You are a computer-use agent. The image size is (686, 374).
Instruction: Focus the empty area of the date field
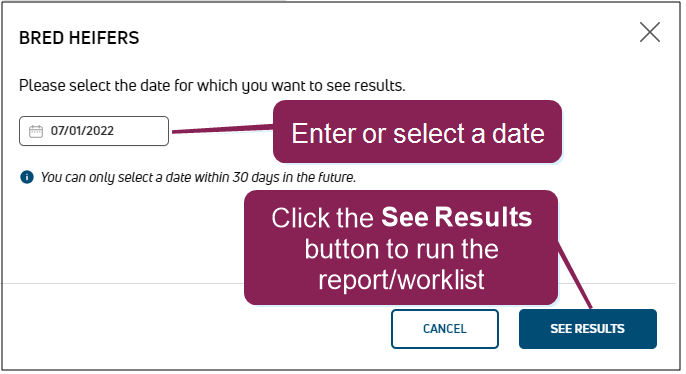click(x=140, y=131)
